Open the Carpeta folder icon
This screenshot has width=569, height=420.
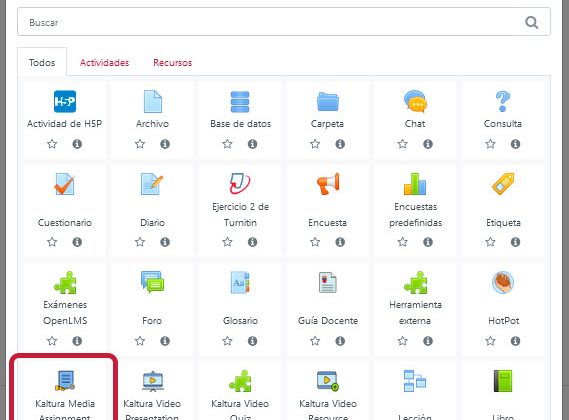[328, 101]
